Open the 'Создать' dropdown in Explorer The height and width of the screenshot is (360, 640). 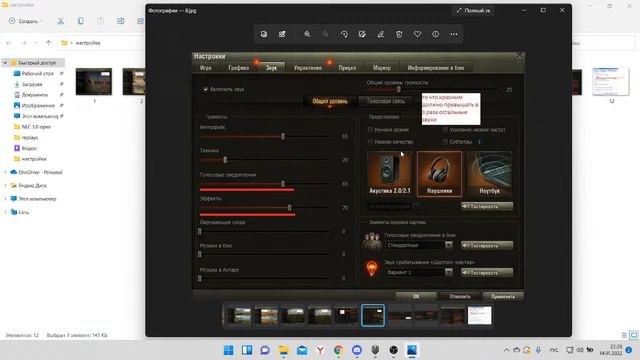(x=25, y=21)
